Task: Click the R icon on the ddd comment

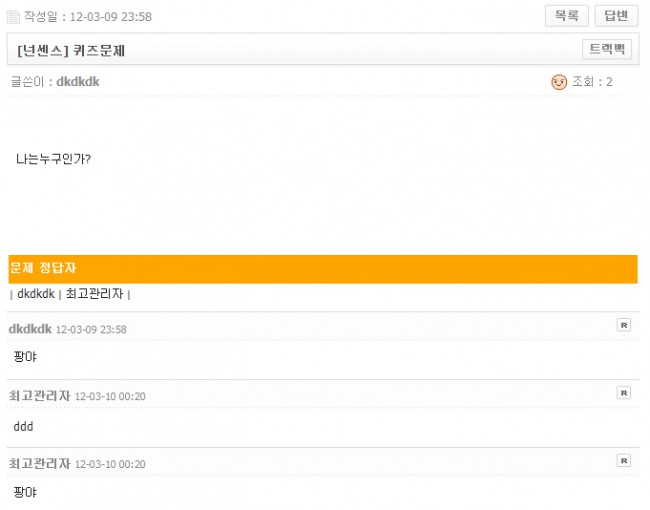Action: [624, 393]
